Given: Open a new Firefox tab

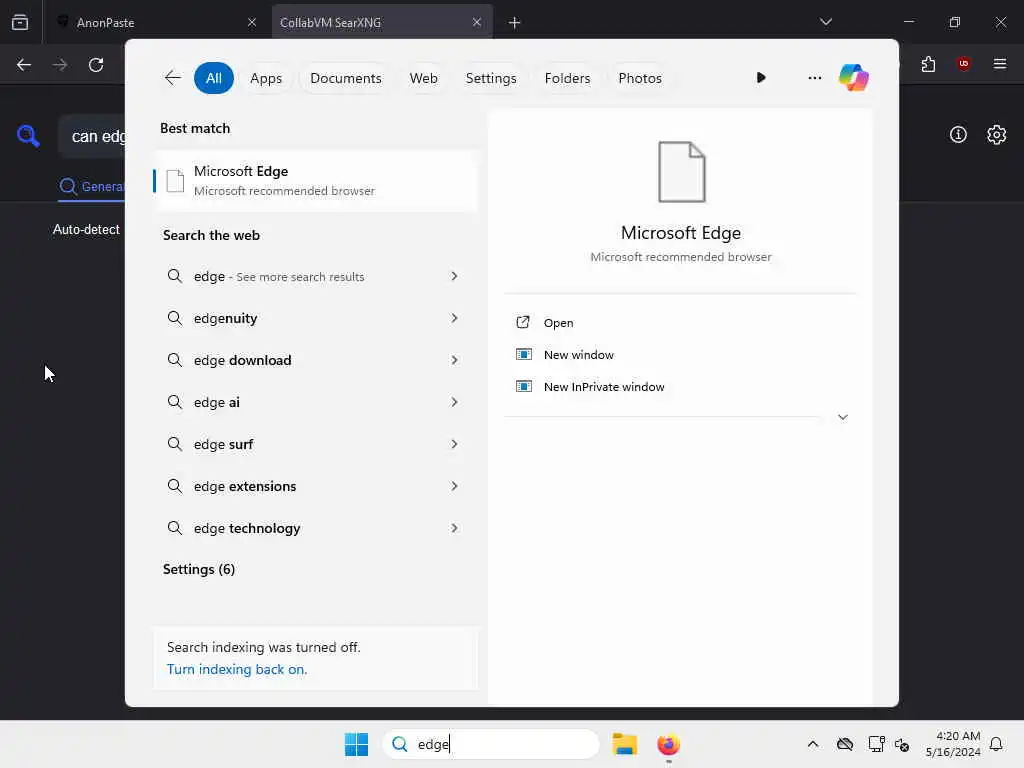Looking at the screenshot, I should click(515, 23).
